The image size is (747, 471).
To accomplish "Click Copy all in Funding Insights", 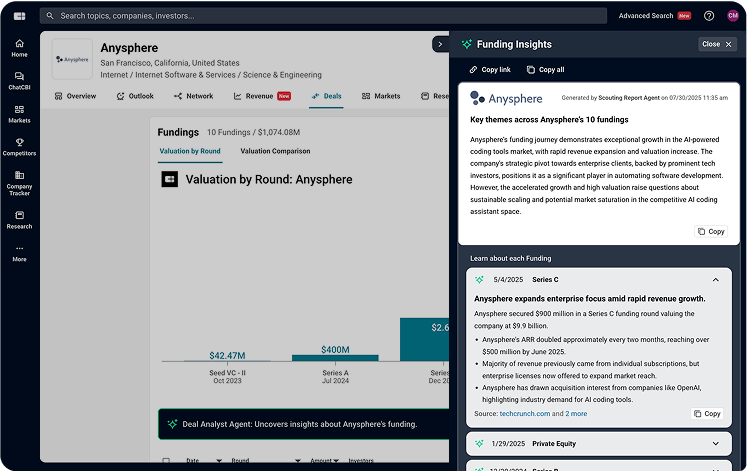I will (x=545, y=70).
